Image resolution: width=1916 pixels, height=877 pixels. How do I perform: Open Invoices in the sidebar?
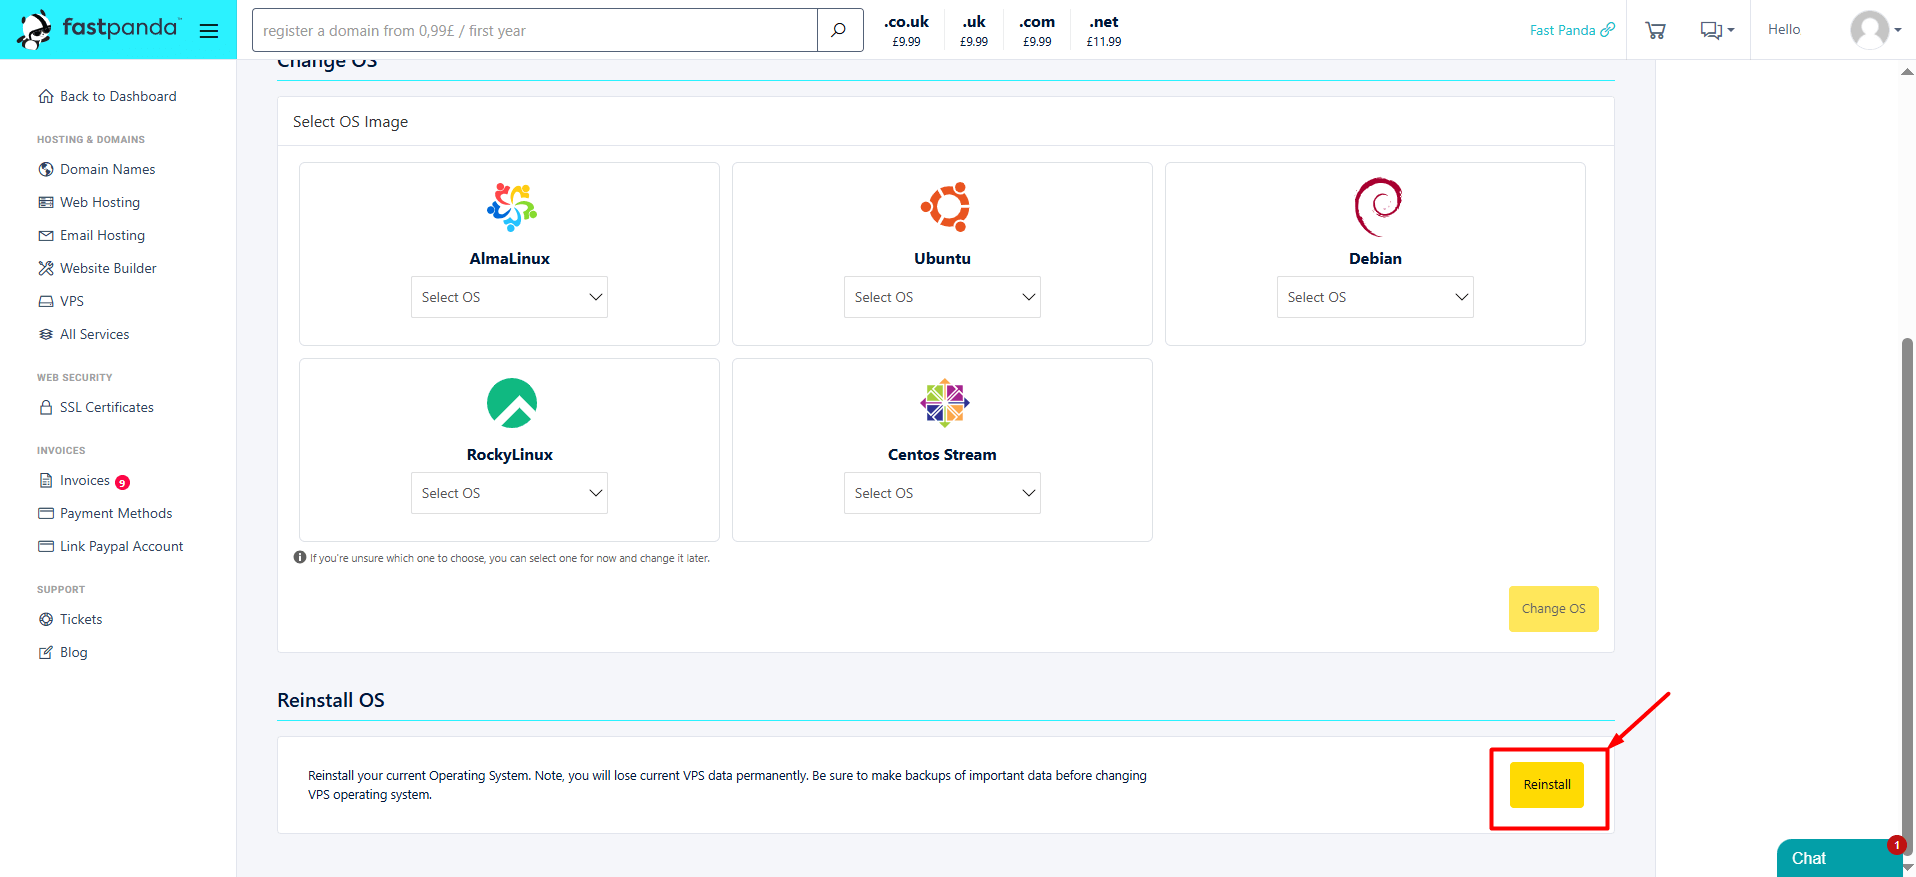85,481
